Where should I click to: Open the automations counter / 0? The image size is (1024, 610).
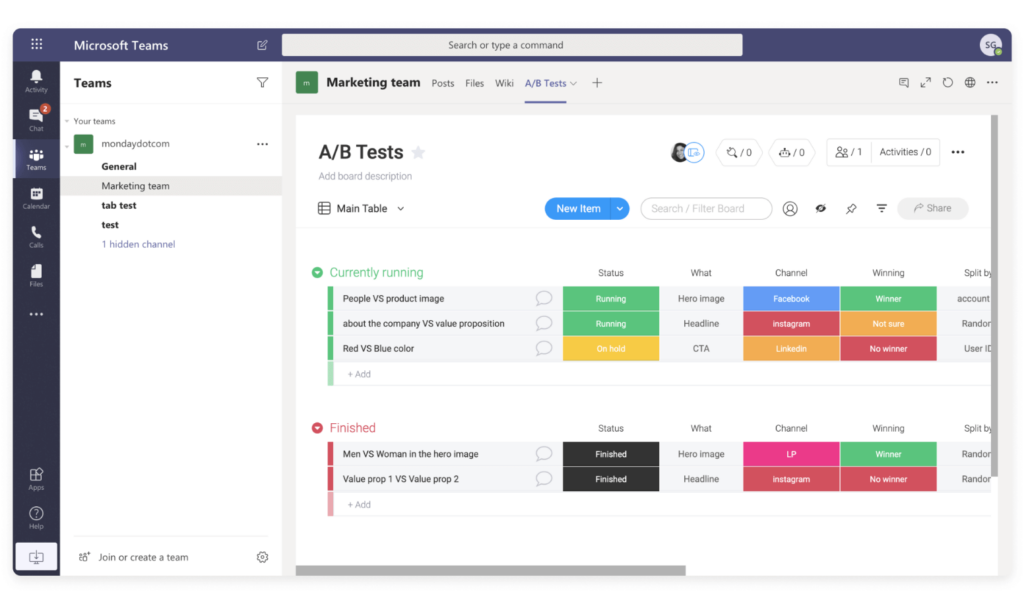792,152
